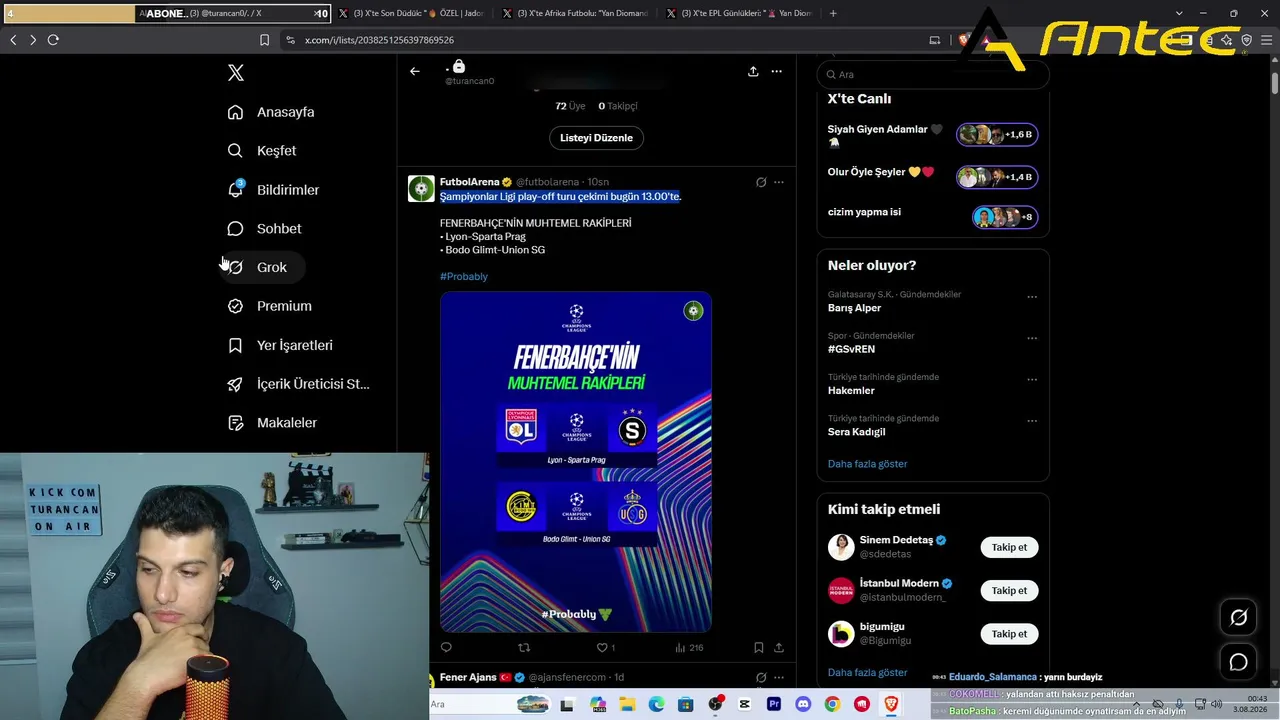Reload the page in browser

pos(53,40)
